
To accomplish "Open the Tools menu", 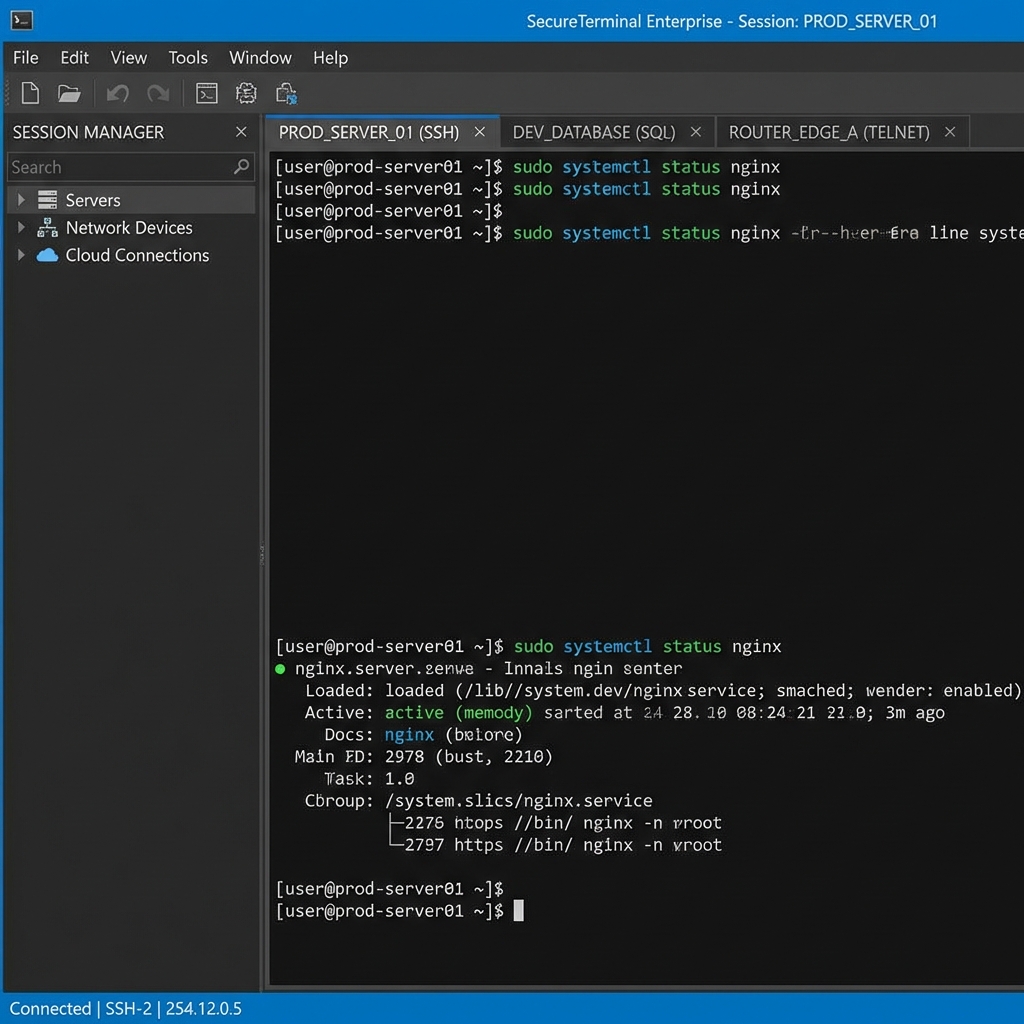I will [x=188, y=57].
